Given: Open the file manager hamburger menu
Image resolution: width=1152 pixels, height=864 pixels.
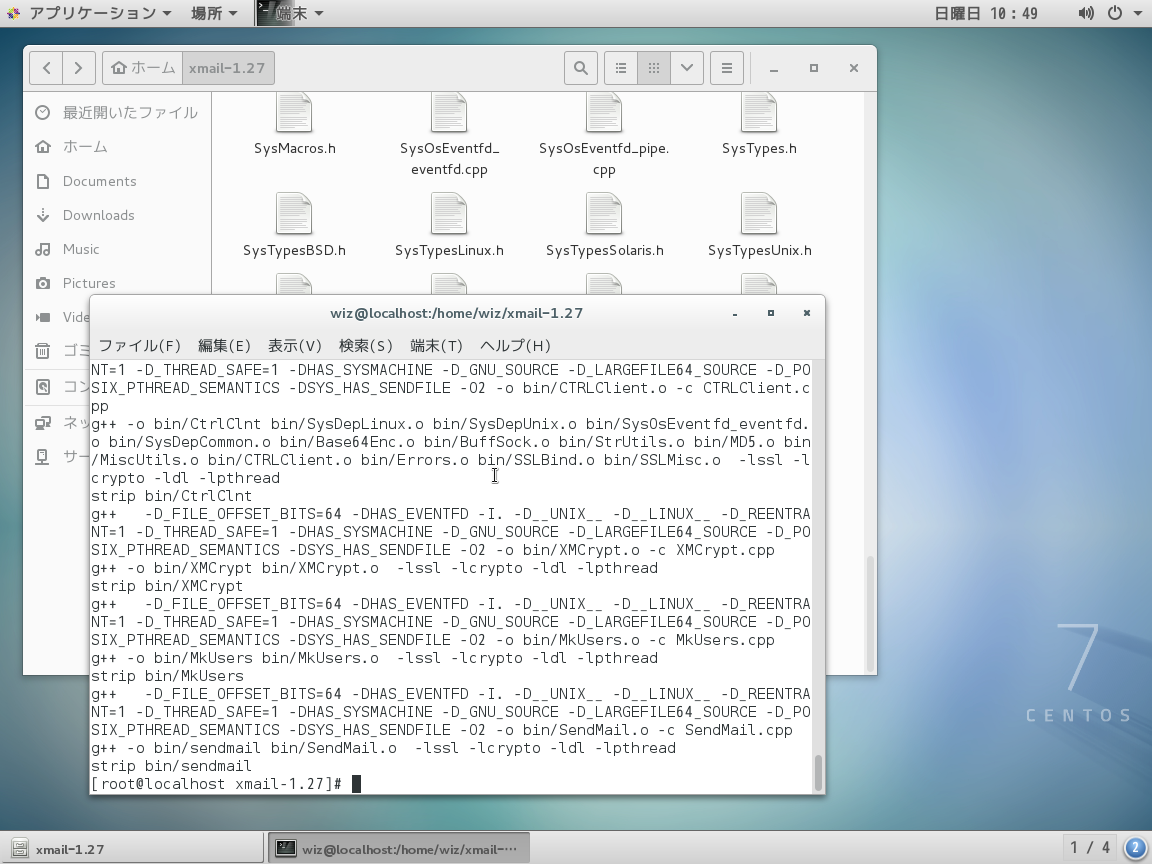Looking at the screenshot, I should [x=727, y=68].
